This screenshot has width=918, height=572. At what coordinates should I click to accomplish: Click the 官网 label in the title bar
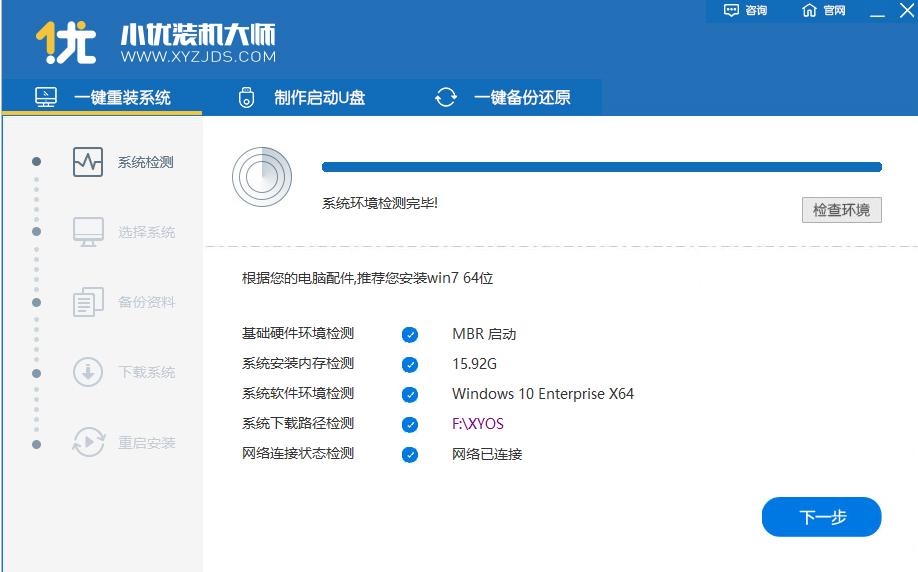834,11
